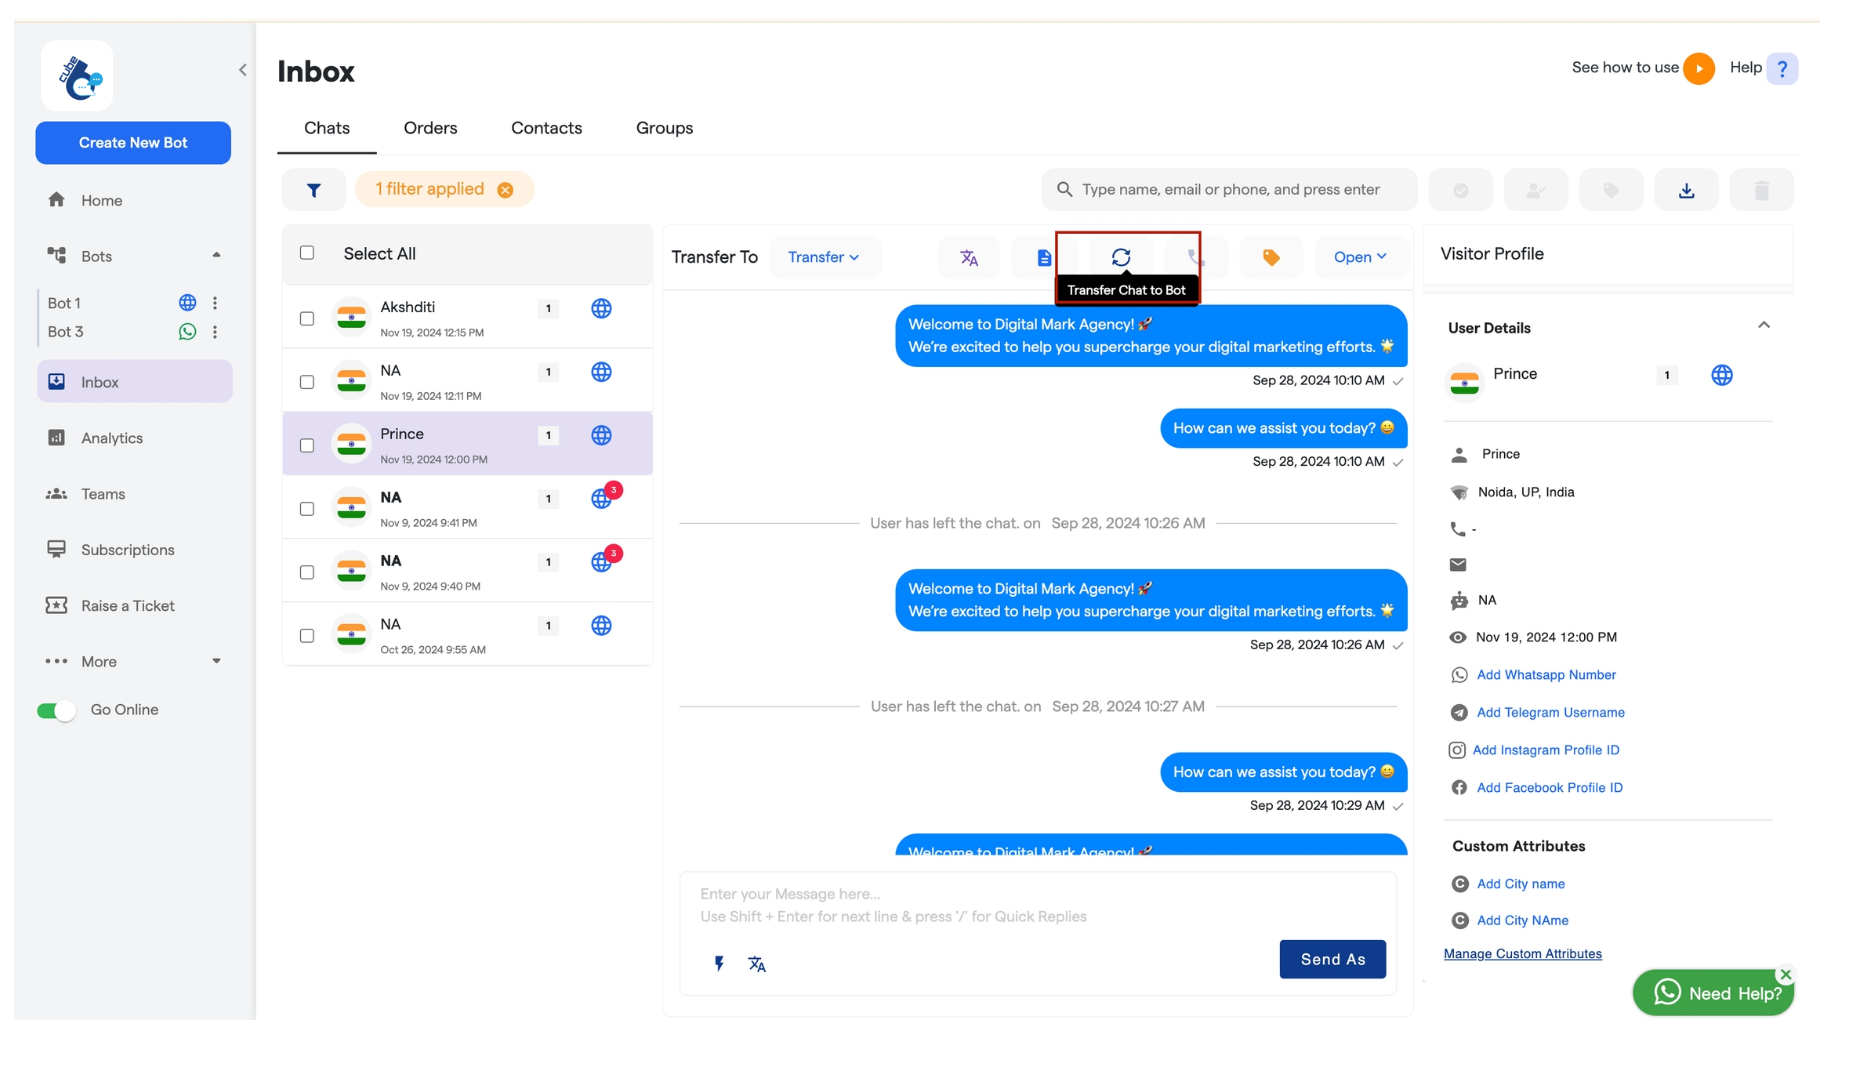Tick the checkbox for Akshditi chat
1866x1080 pixels.
tap(307, 319)
